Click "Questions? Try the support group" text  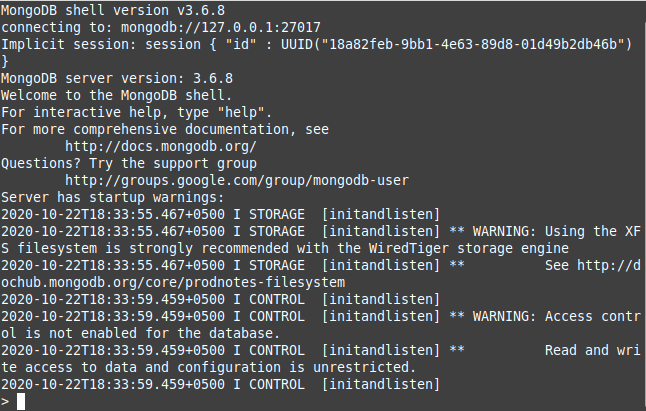129,162
